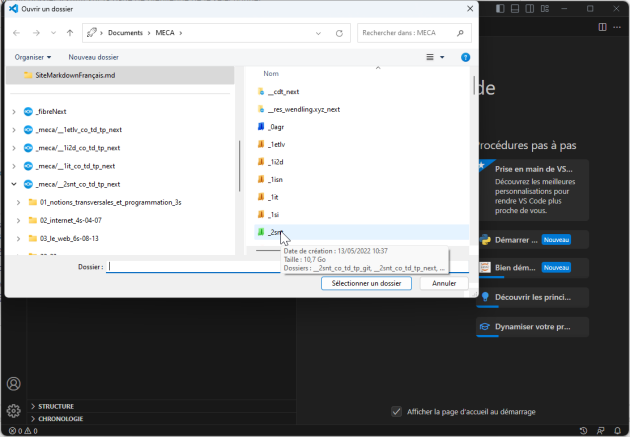Open the Organiser dropdown menu
The image size is (630, 437).
[33, 57]
